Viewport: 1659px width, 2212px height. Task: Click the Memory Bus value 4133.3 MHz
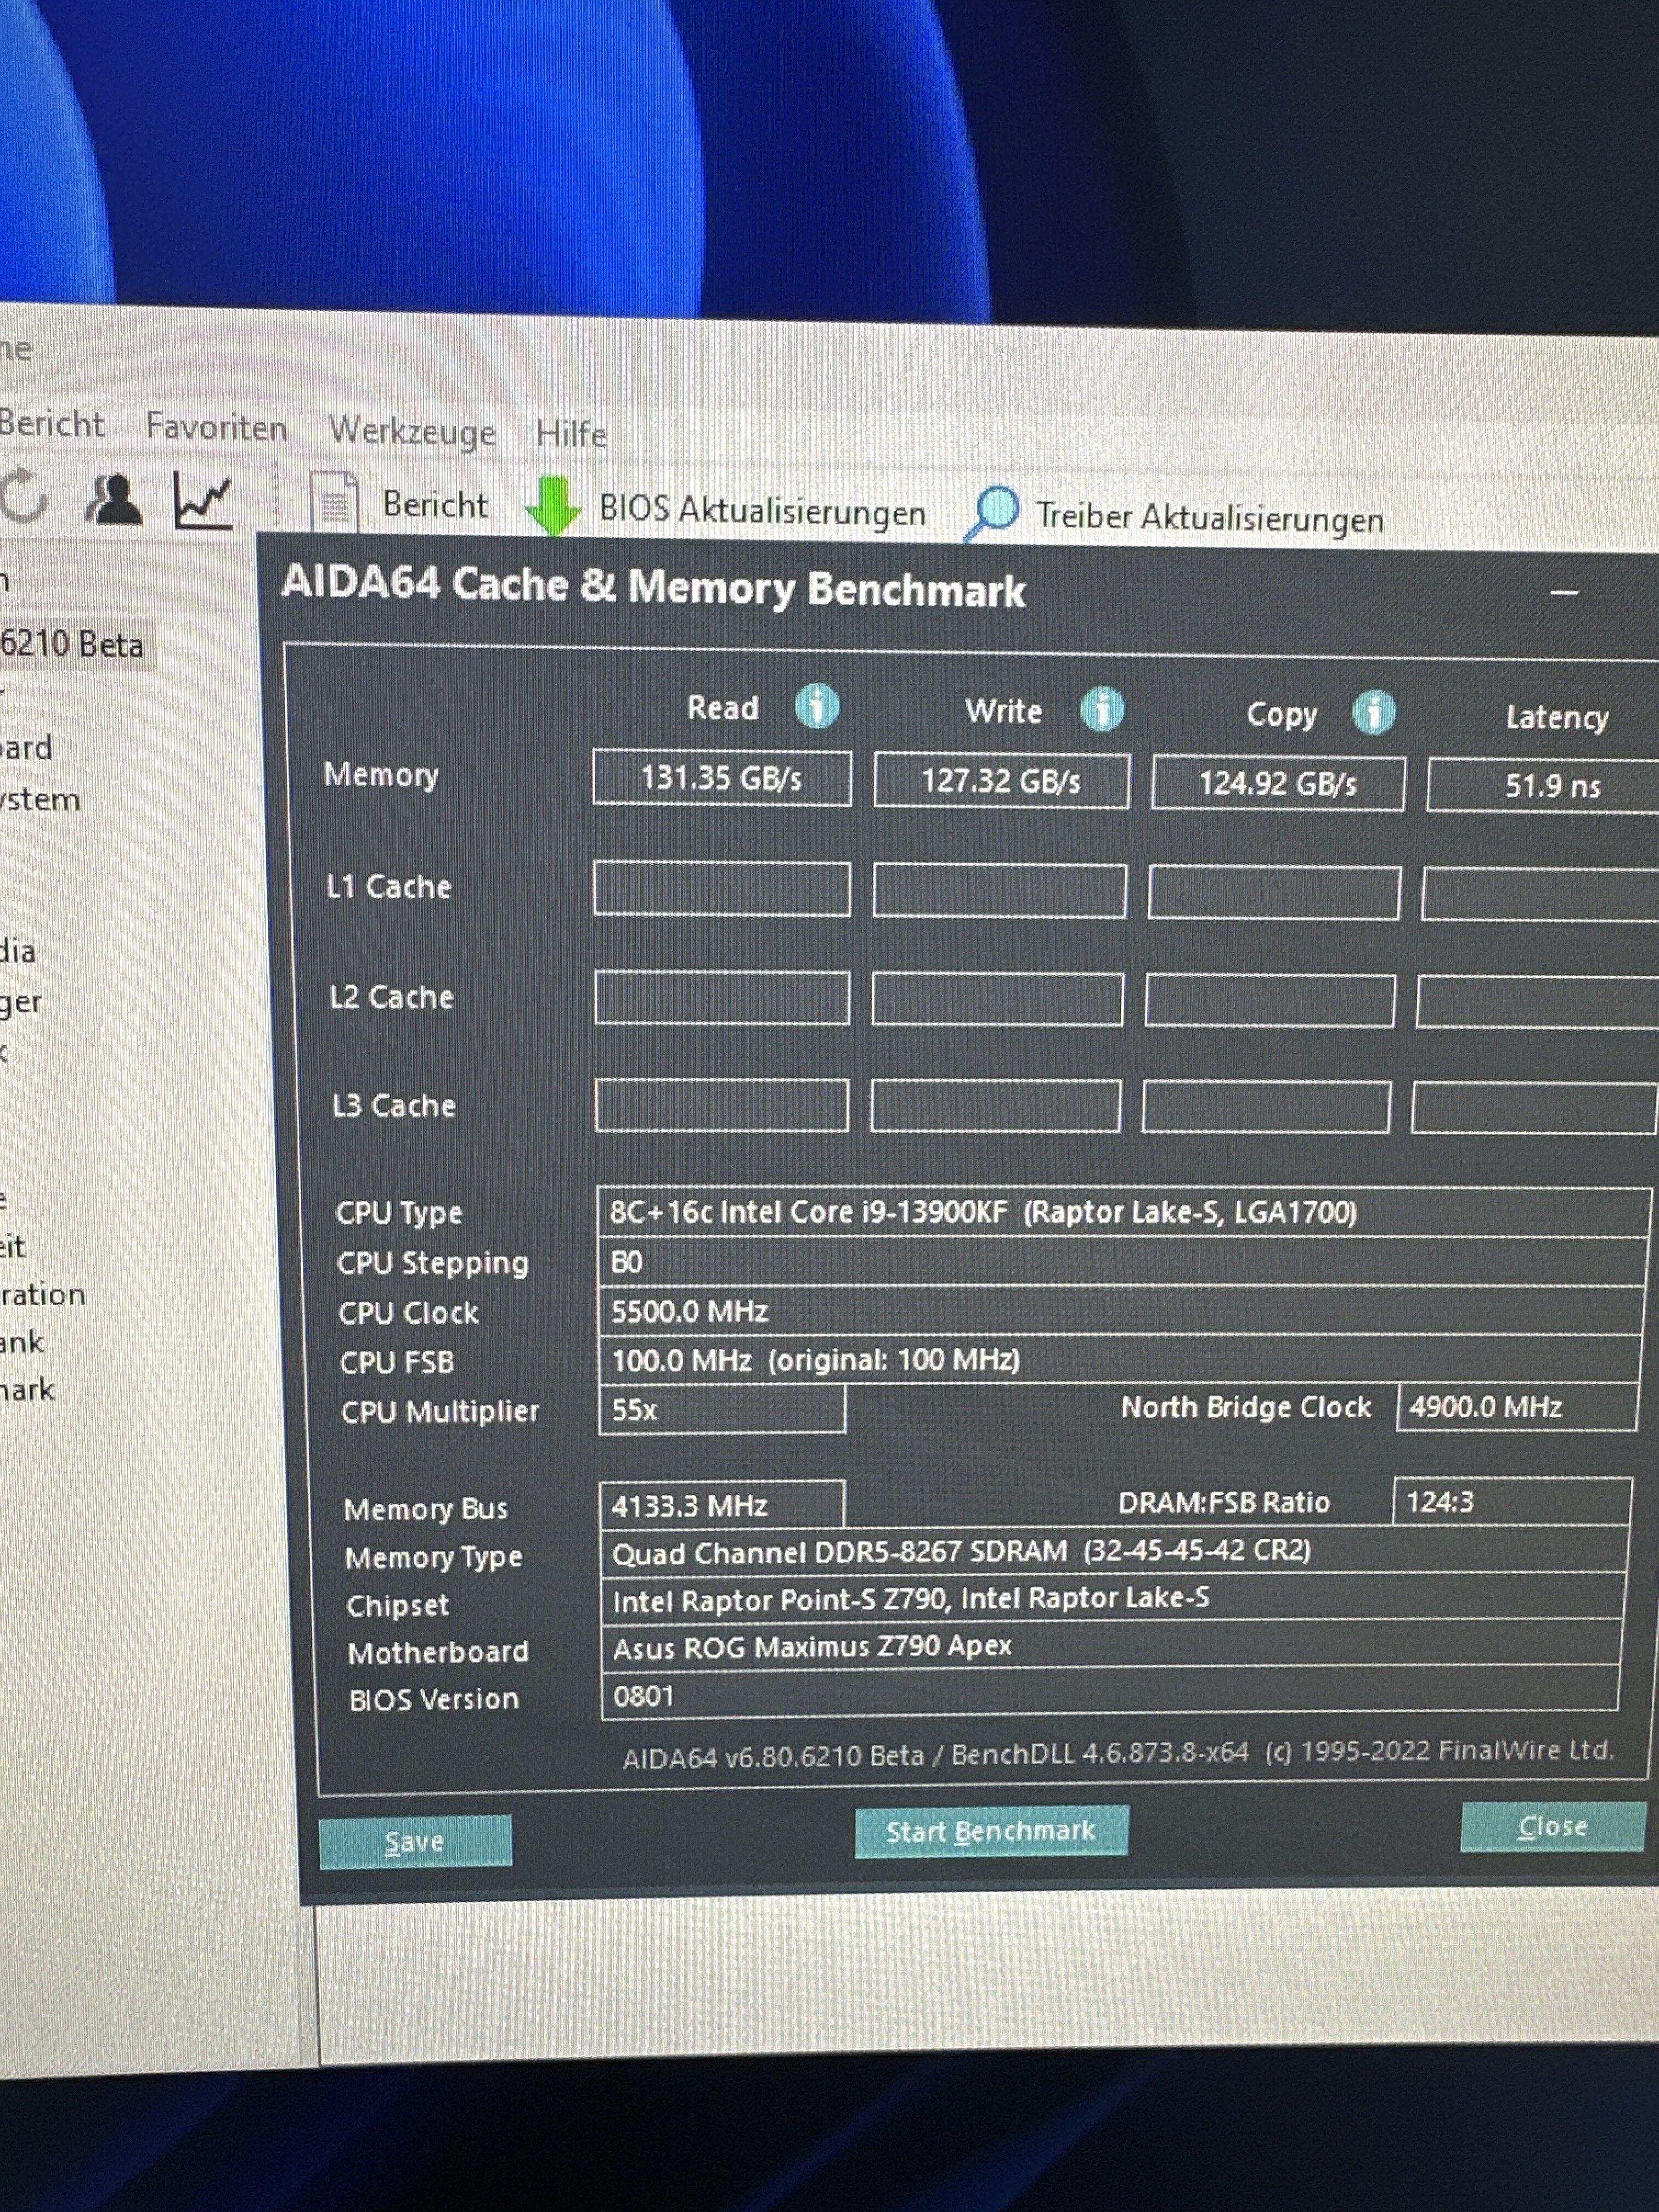pyautogui.click(x=722, y=1506)
